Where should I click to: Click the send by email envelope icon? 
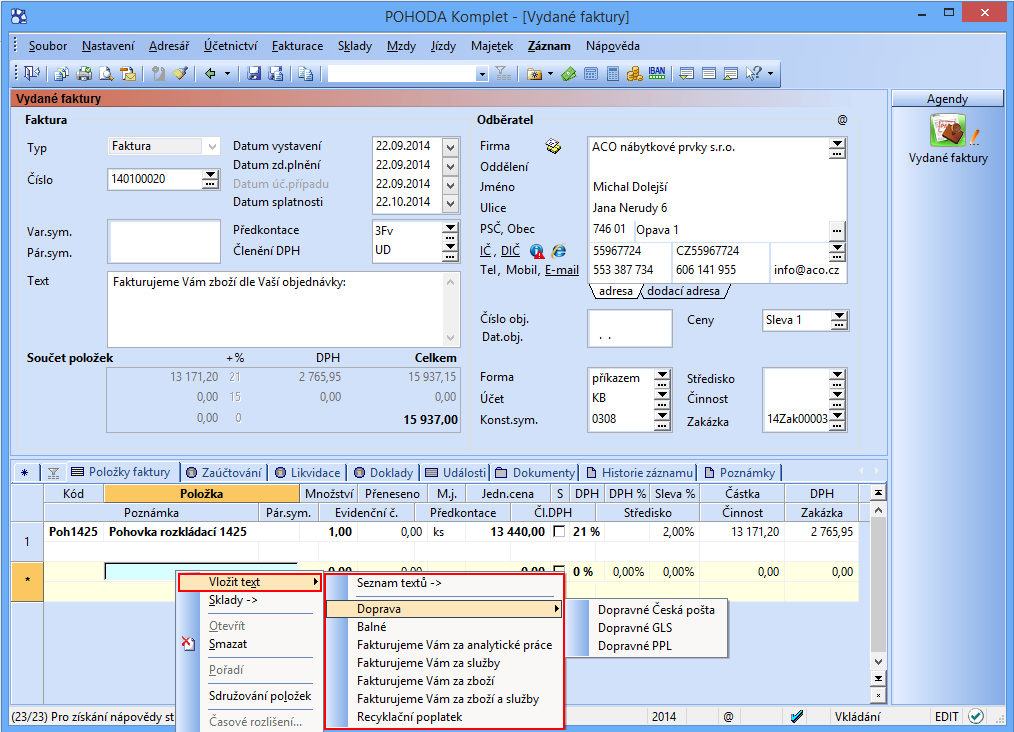pos(128,74)
